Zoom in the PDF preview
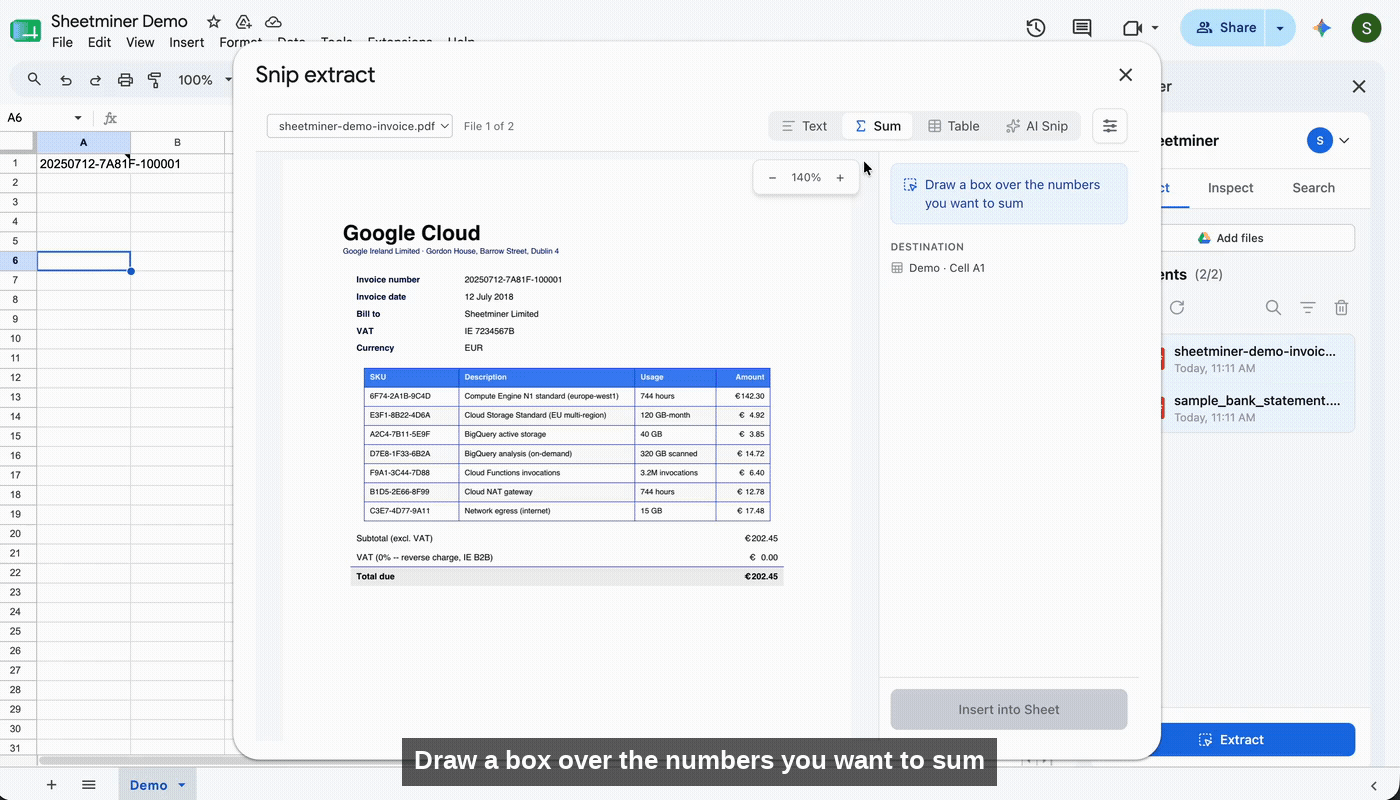 (x=840, y=178)
